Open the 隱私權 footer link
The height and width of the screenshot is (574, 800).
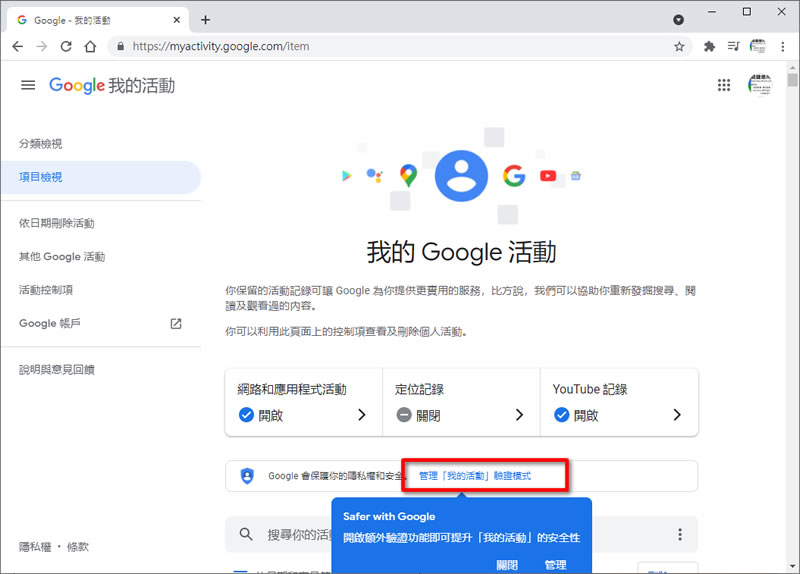[x=35, y=547]
